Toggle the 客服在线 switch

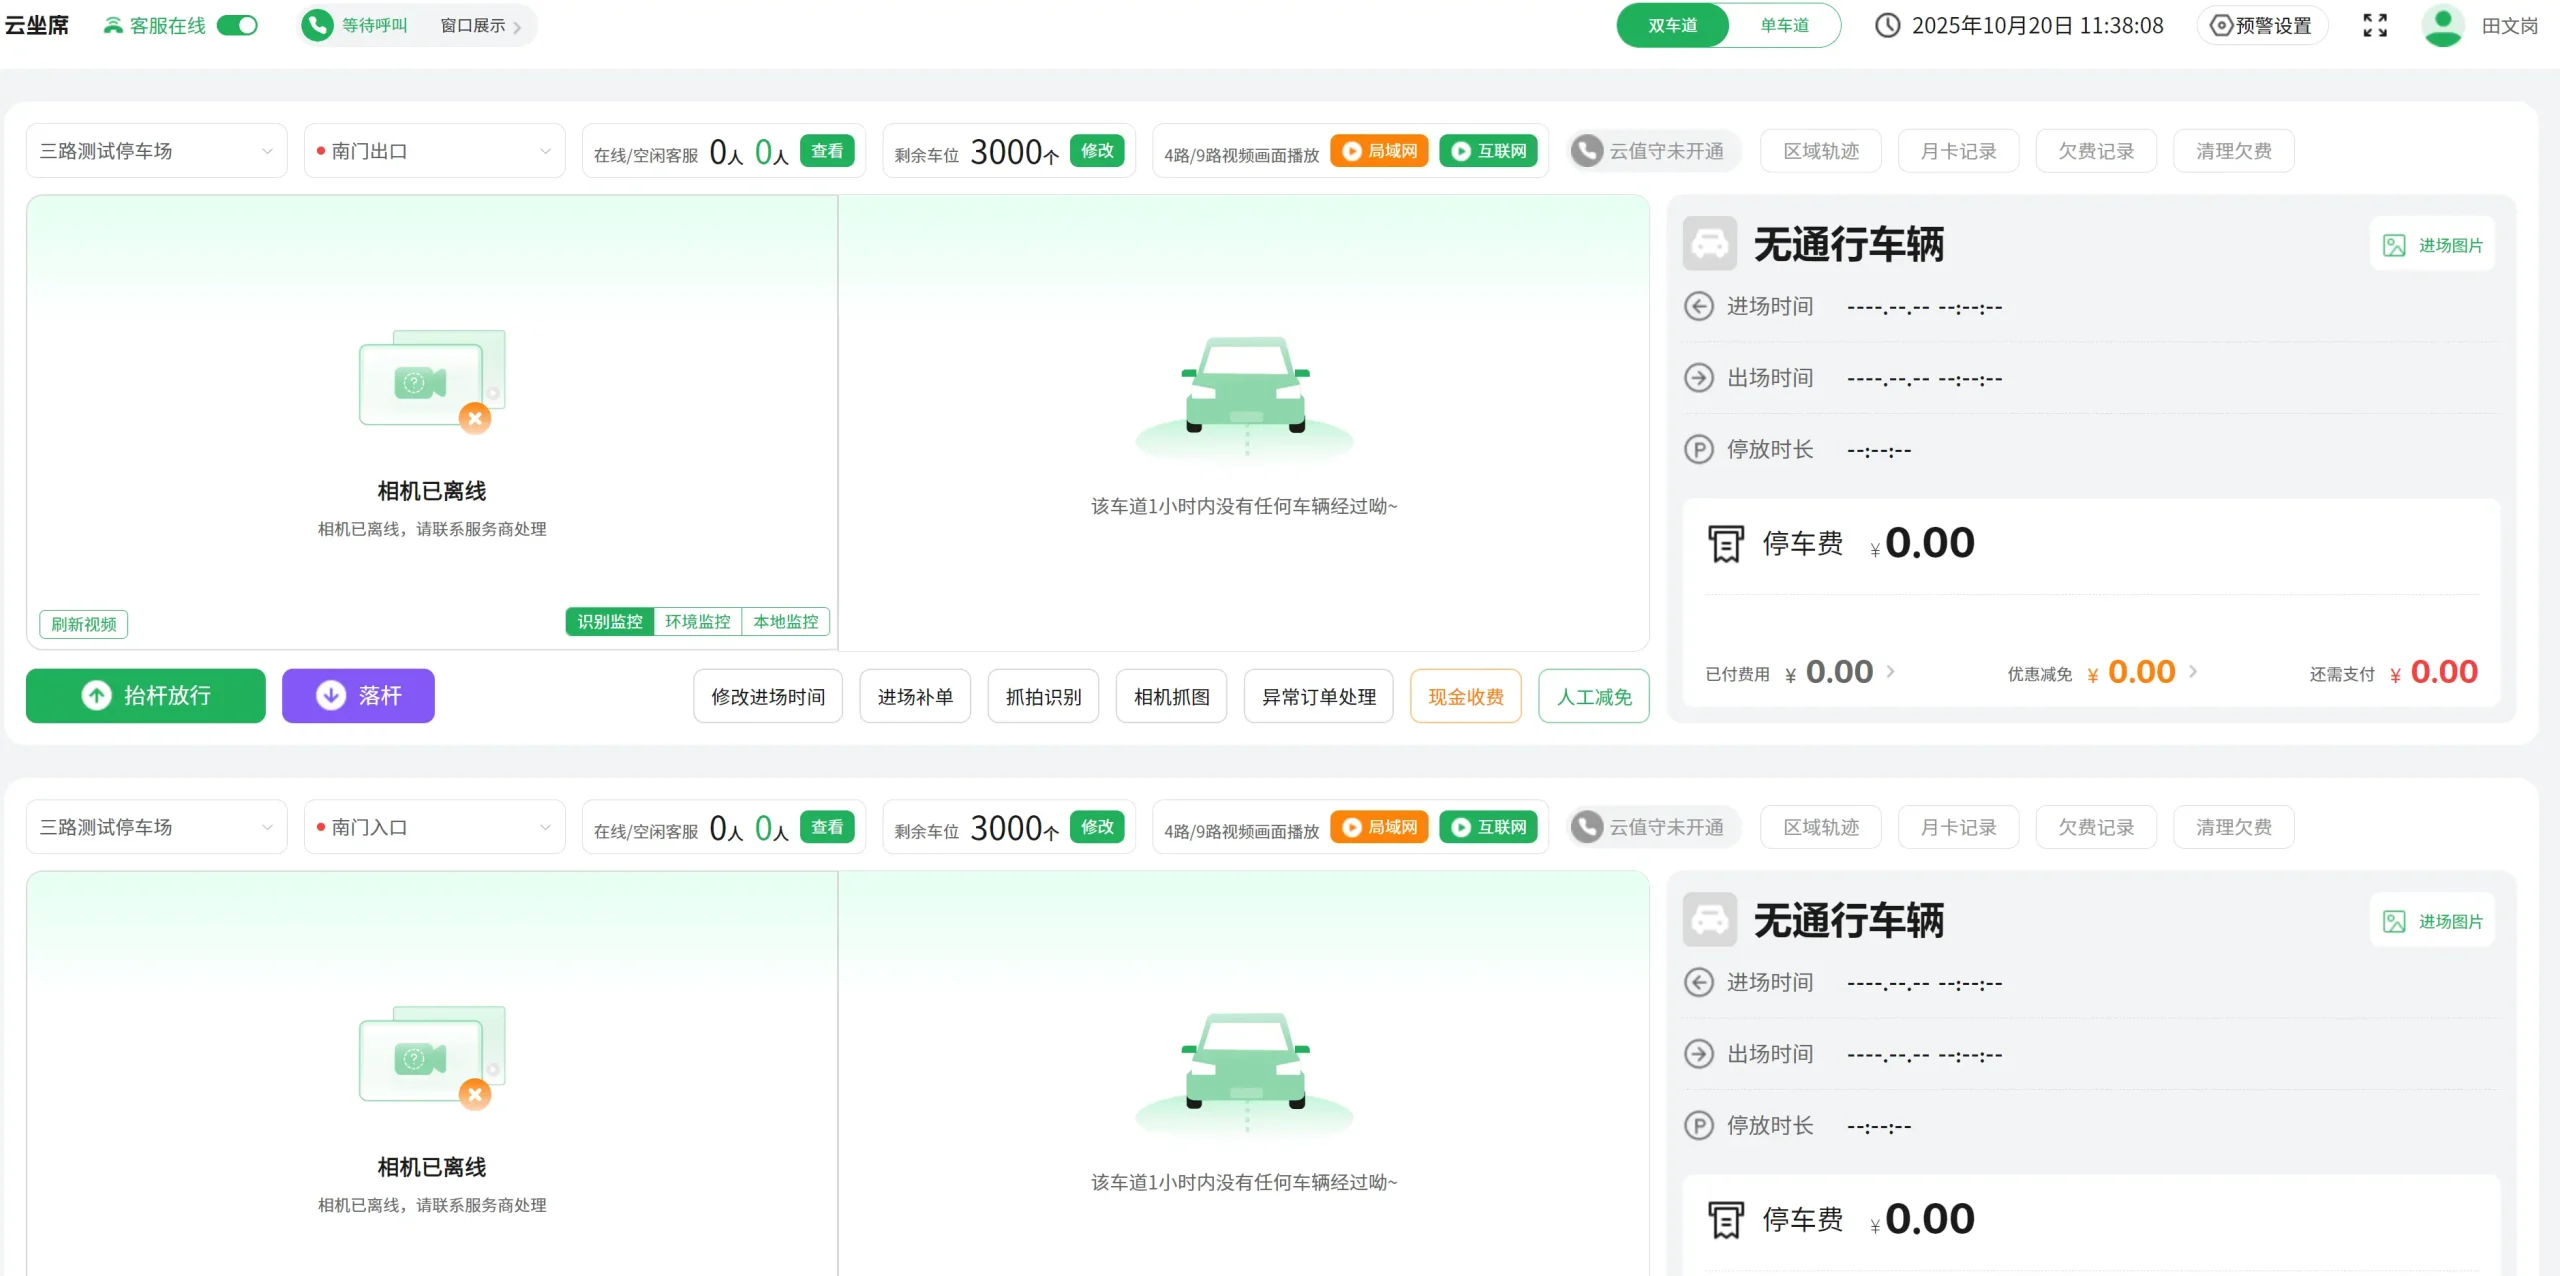pos(238,25)
